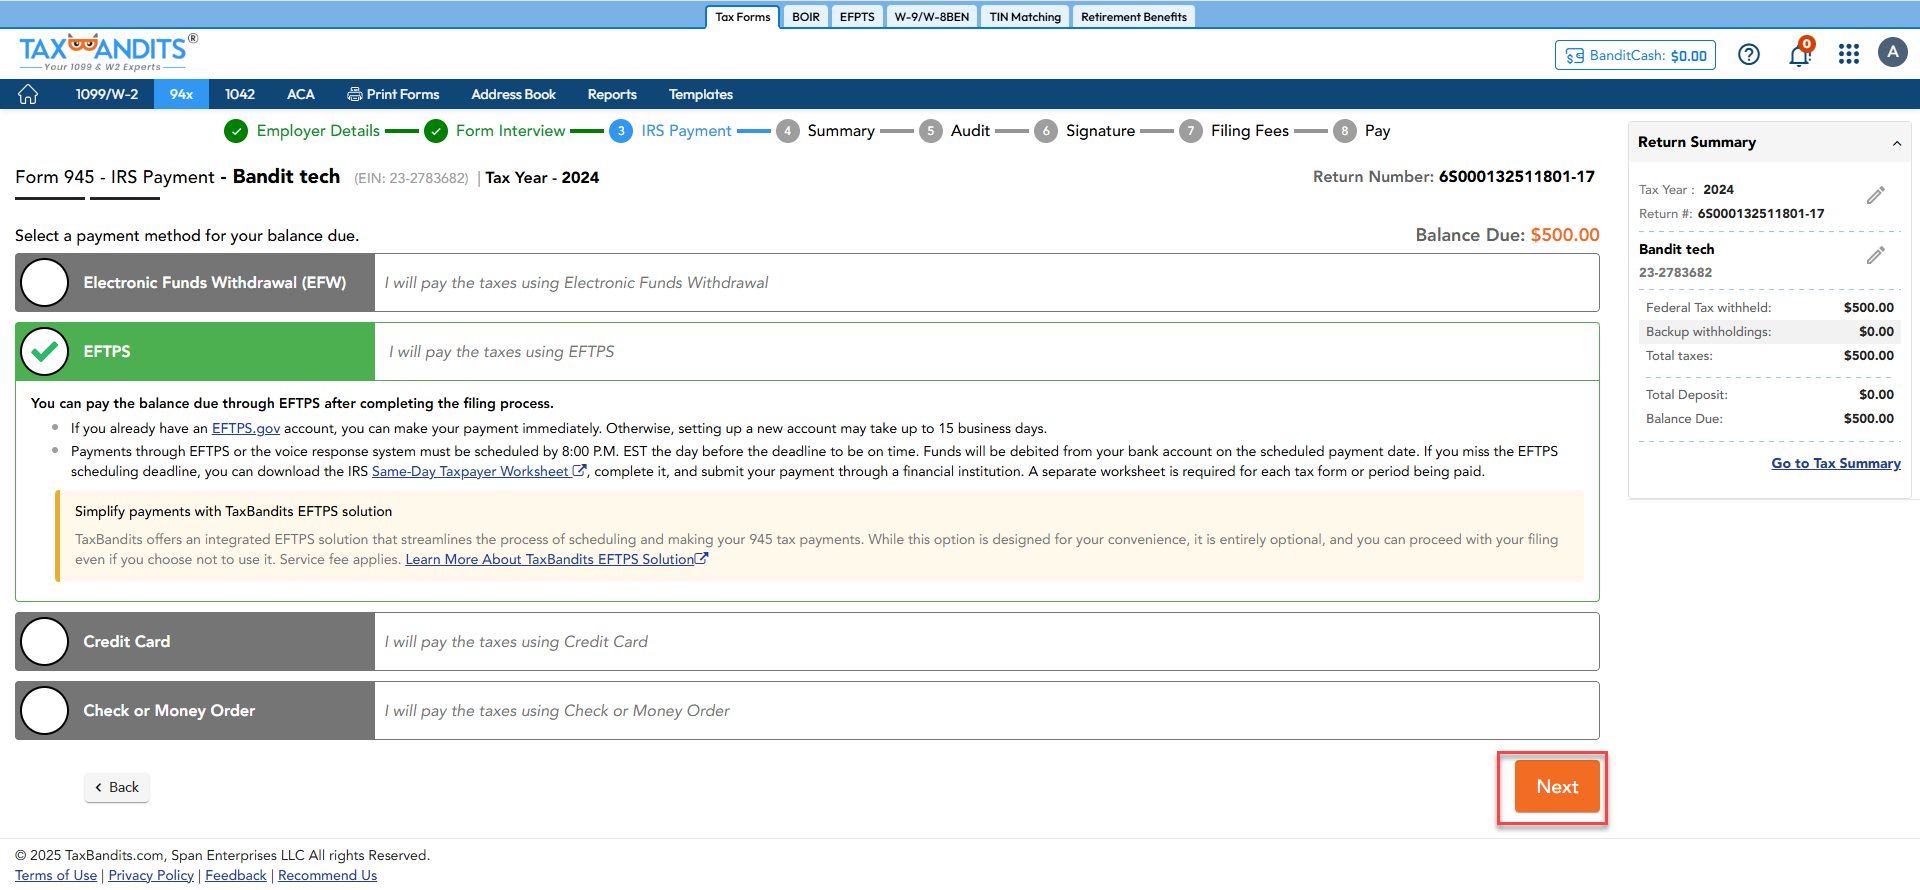This screenshot has width=1920, height=890.
Task: Switch to the BOIR tab
Action: click(x=806, y=17)
